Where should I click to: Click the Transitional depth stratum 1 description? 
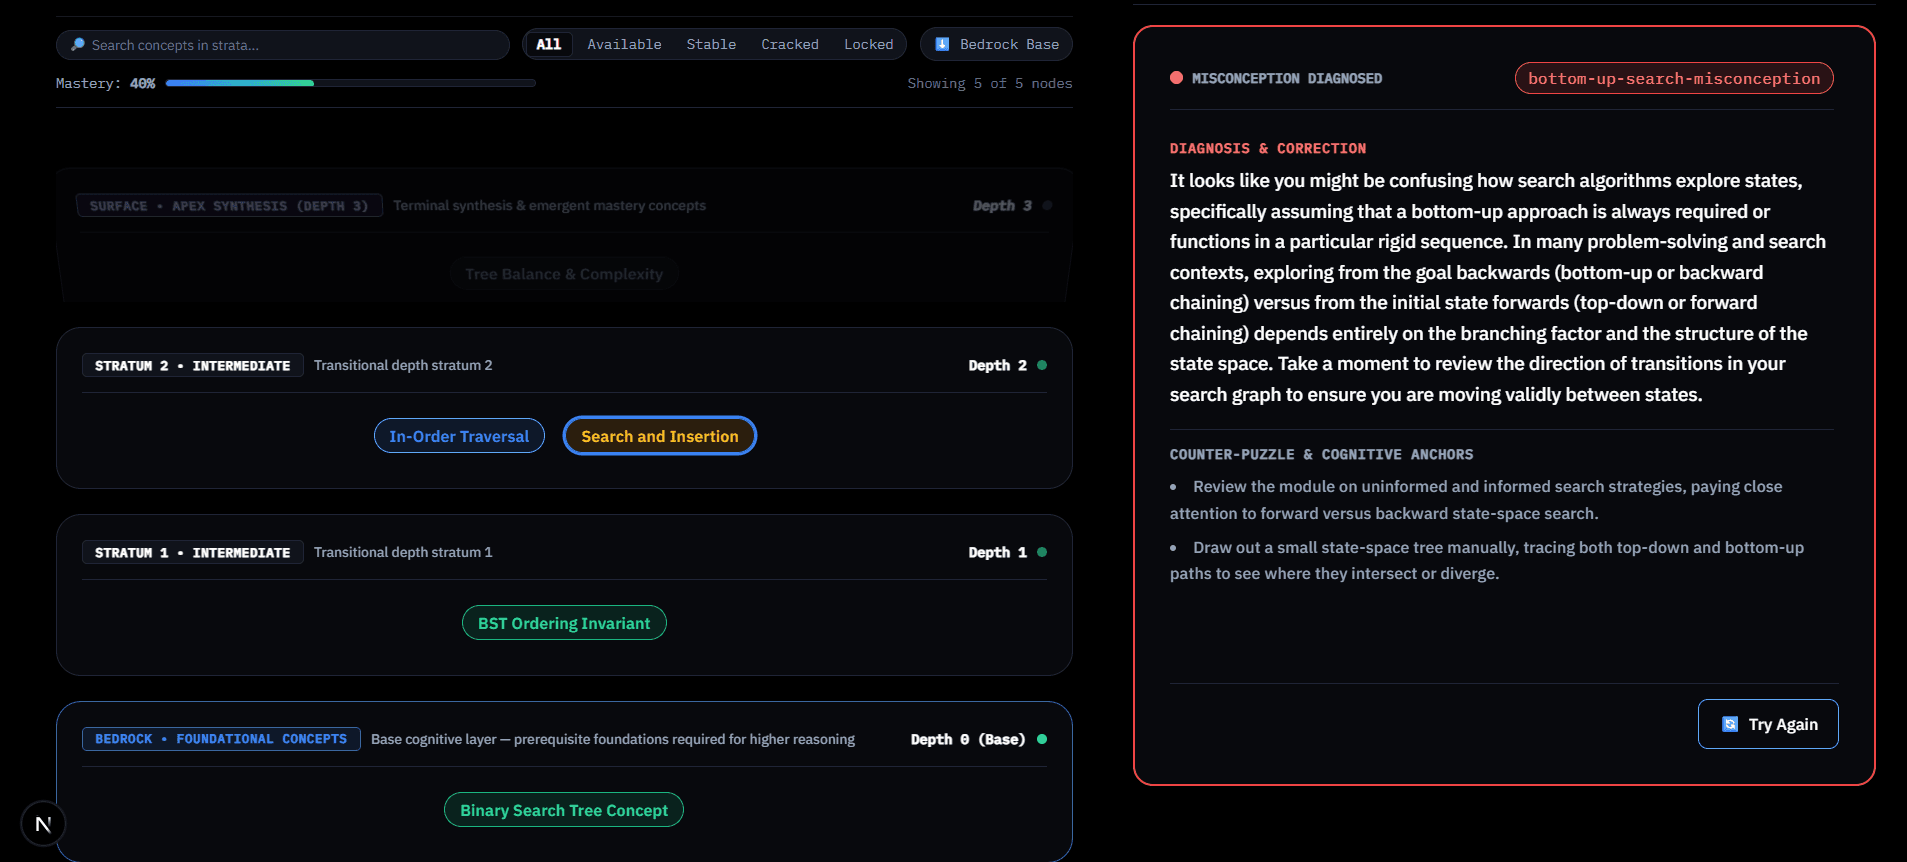click(403, 552)
